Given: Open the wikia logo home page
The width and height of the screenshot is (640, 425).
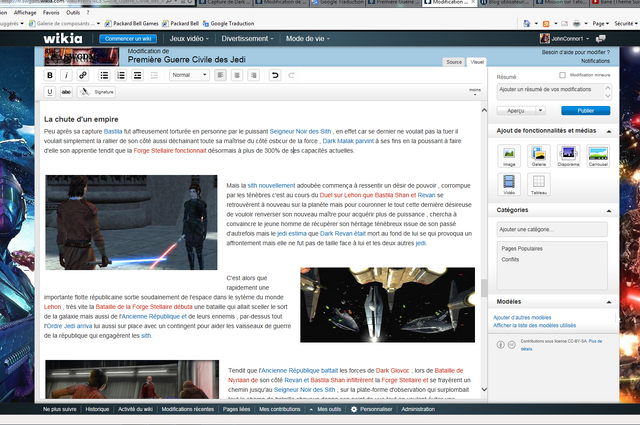Looking at the screenshot, I should click(63, 38).
